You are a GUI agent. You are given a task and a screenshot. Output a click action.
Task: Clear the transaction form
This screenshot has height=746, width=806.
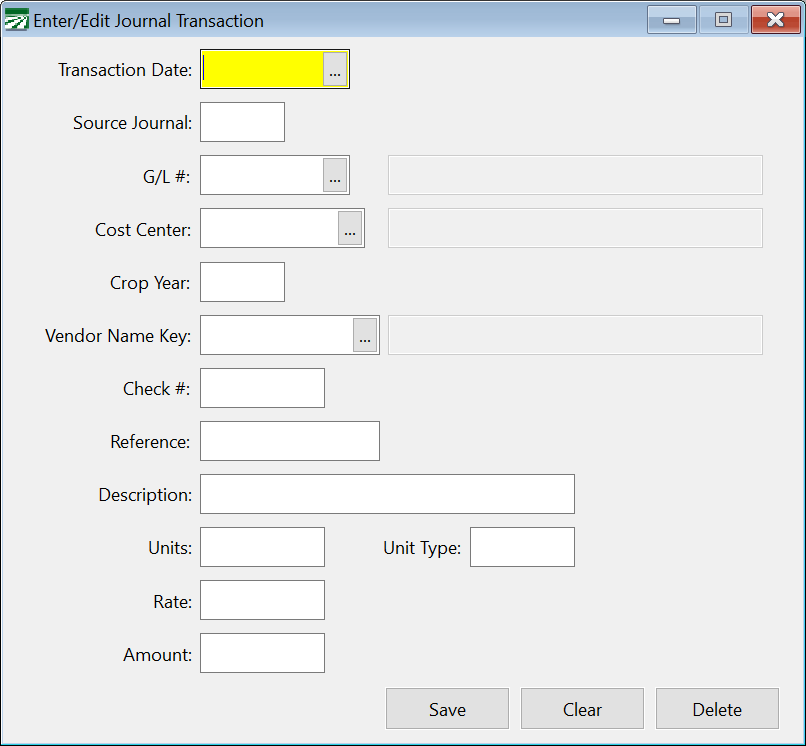coord(582,709)
